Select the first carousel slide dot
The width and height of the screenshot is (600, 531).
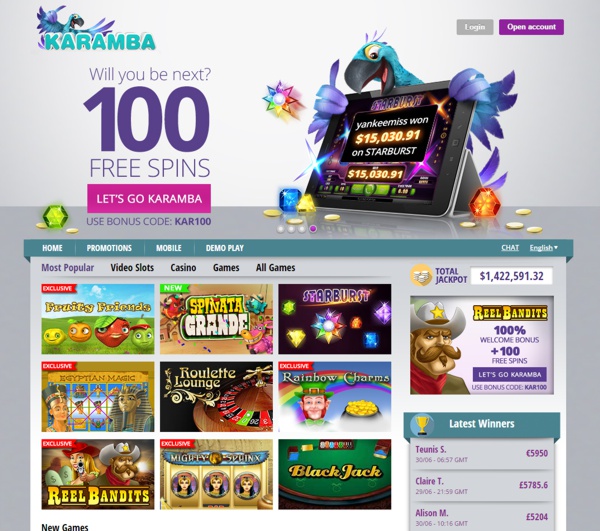tap(280, 229)
